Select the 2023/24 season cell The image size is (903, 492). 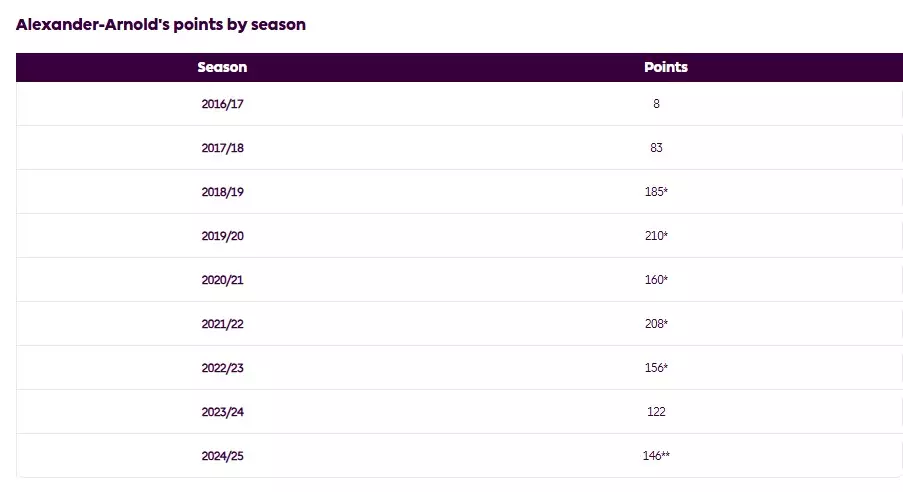pyautogui.click(x=222, y=412)
